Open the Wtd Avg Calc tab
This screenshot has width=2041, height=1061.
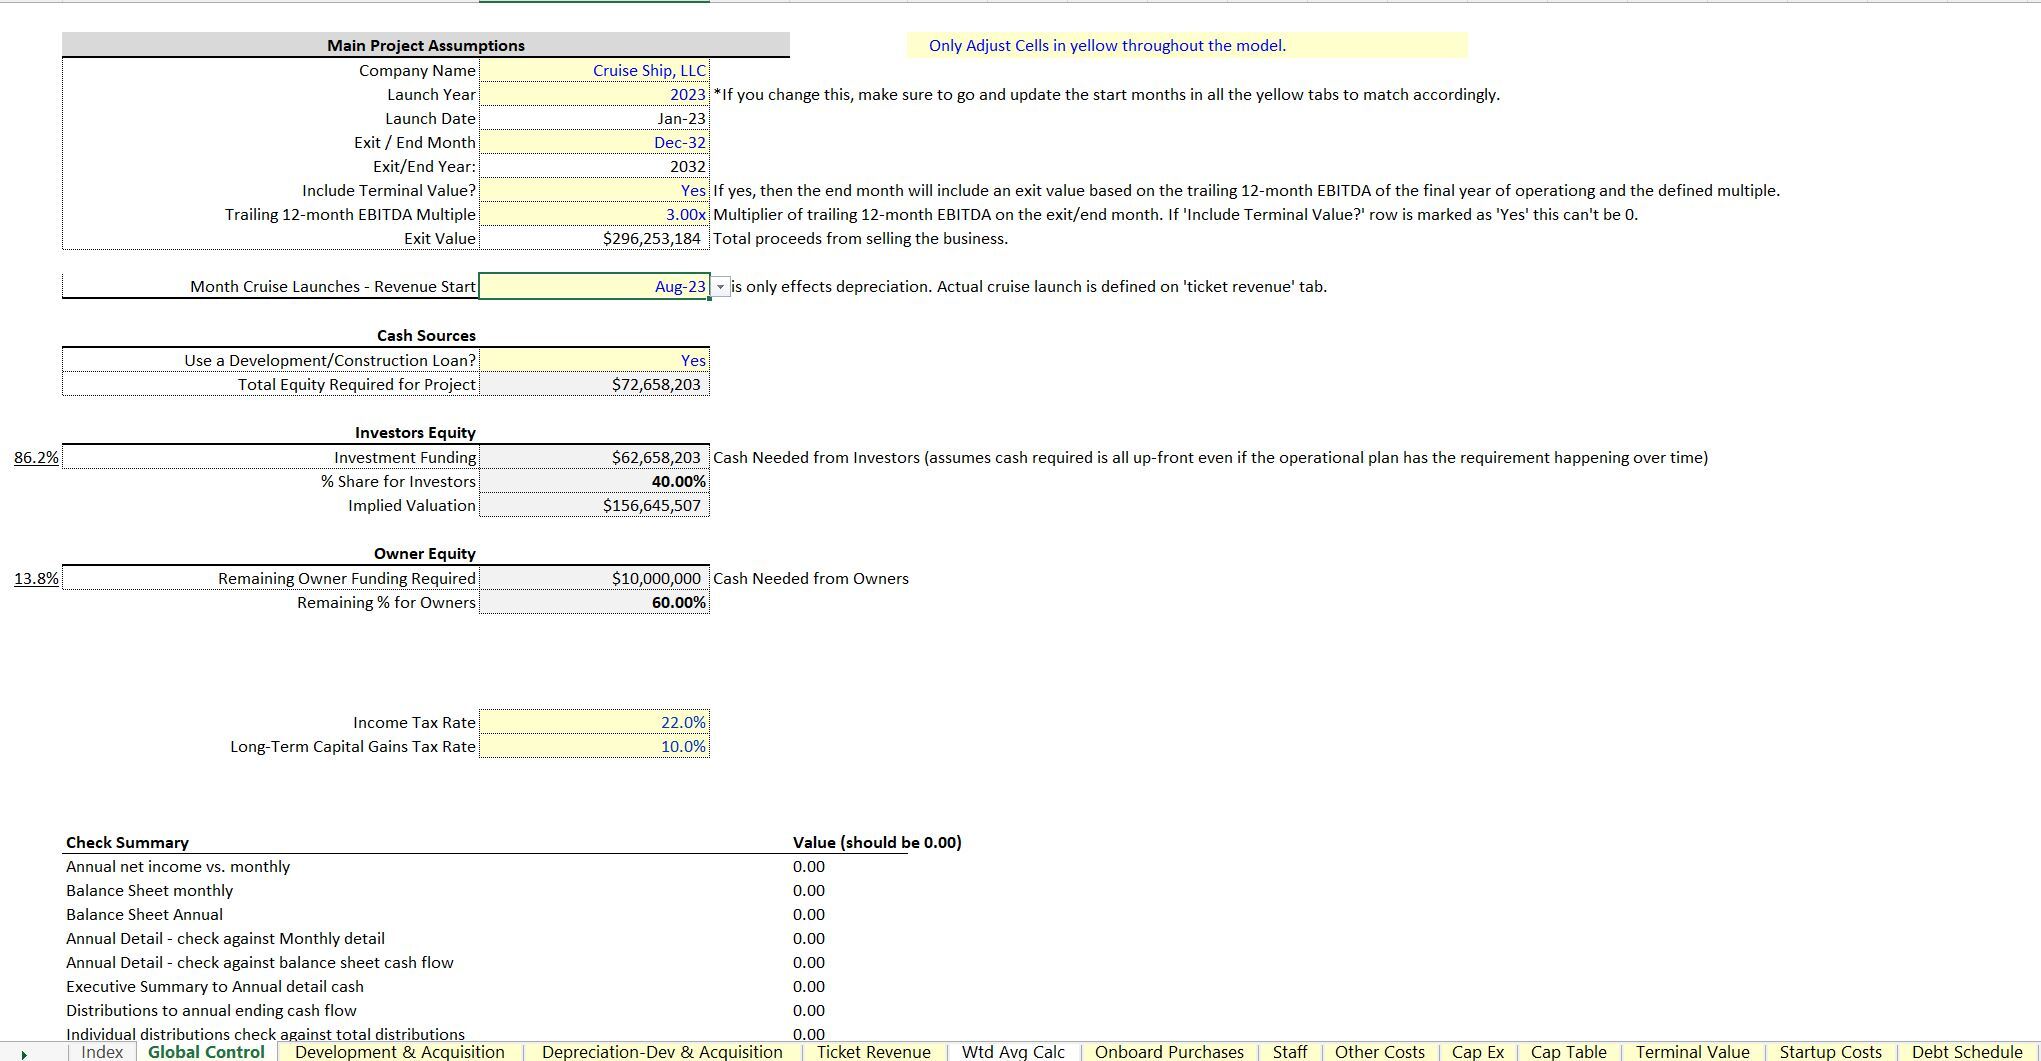coord(1013,1052)
